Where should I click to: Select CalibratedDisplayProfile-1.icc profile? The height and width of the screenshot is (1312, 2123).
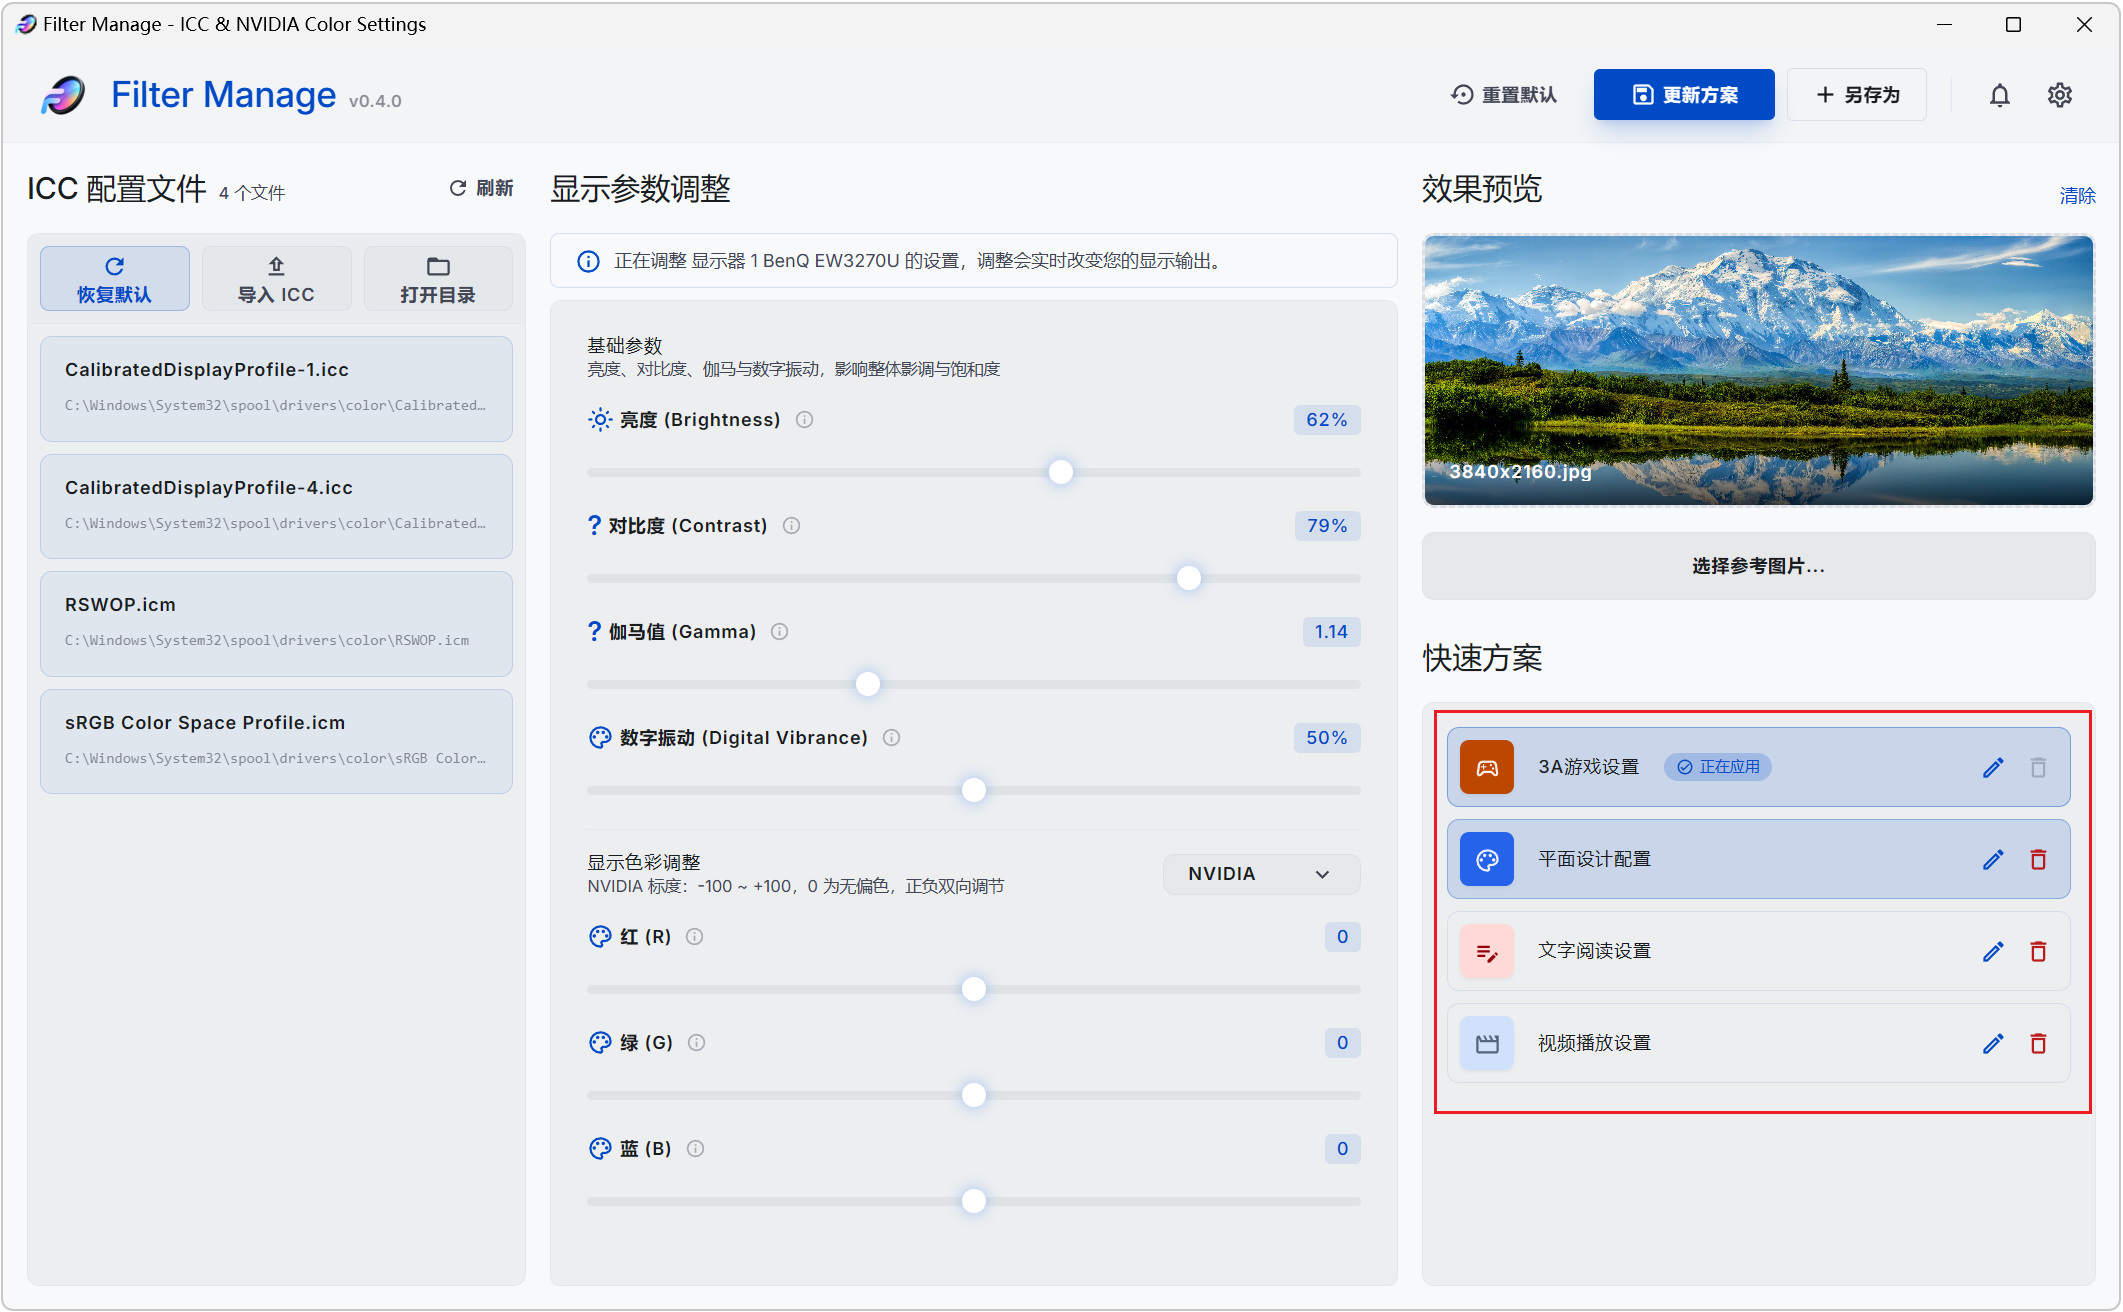276,389
